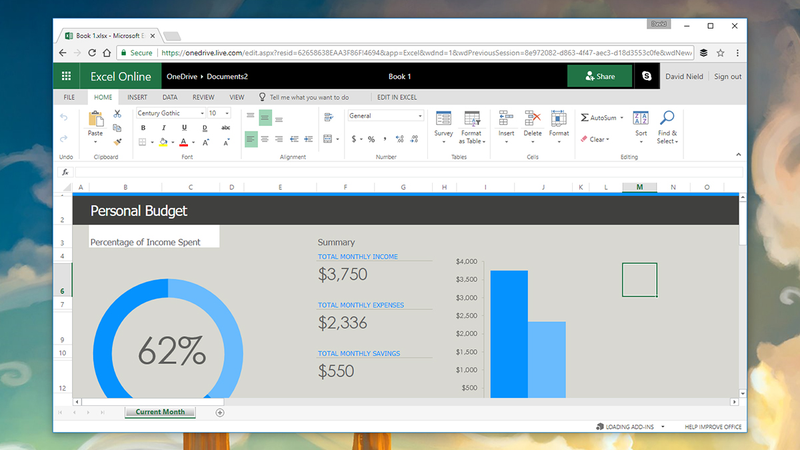Open the Office app launcher grid

pyautogui.click(x=66, y=76)
